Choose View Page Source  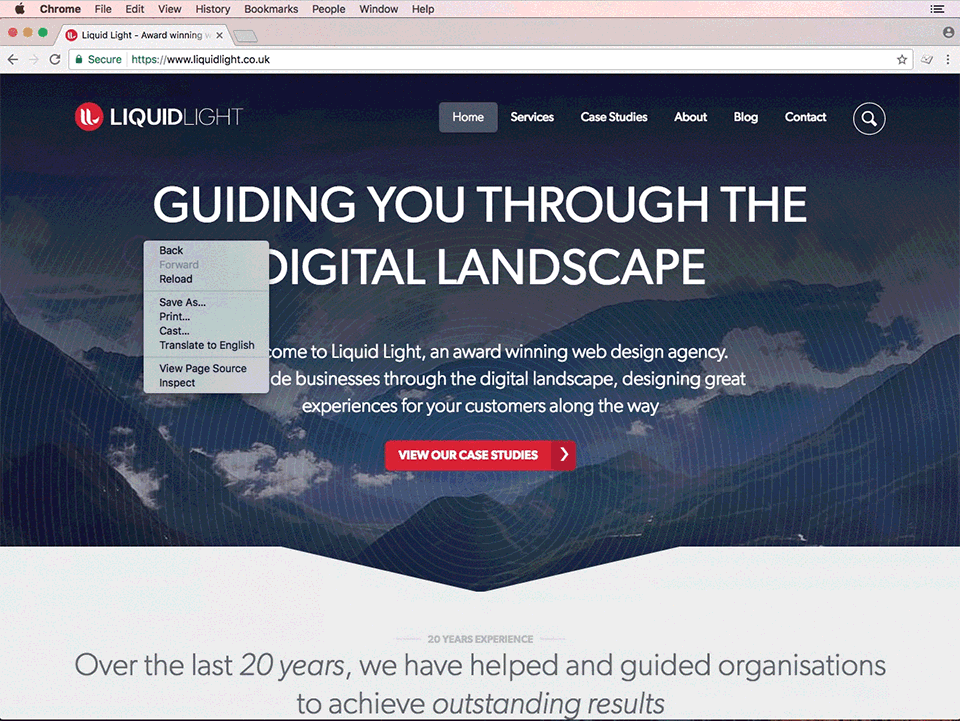206,368
